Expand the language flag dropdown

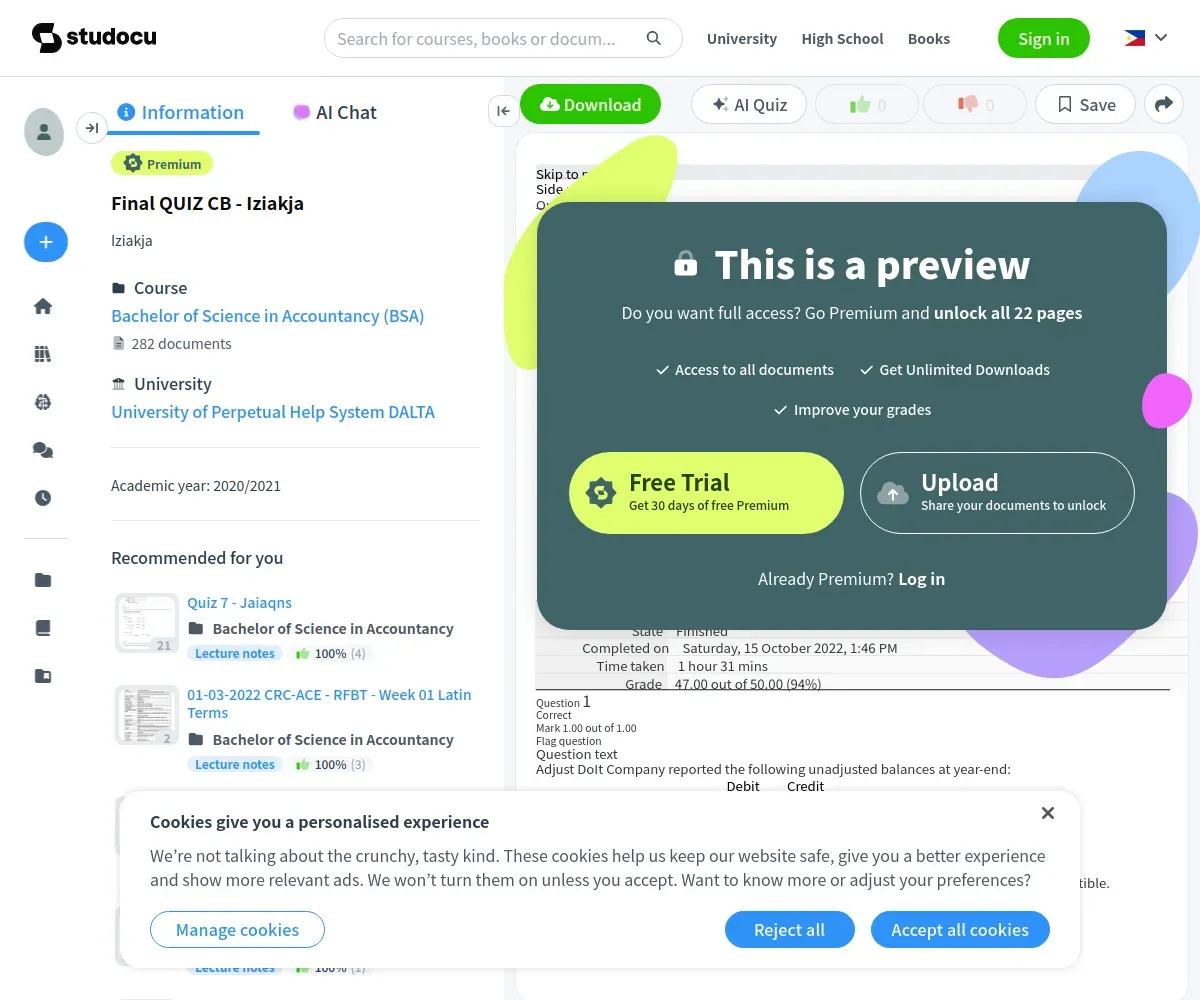(1146, 38)
